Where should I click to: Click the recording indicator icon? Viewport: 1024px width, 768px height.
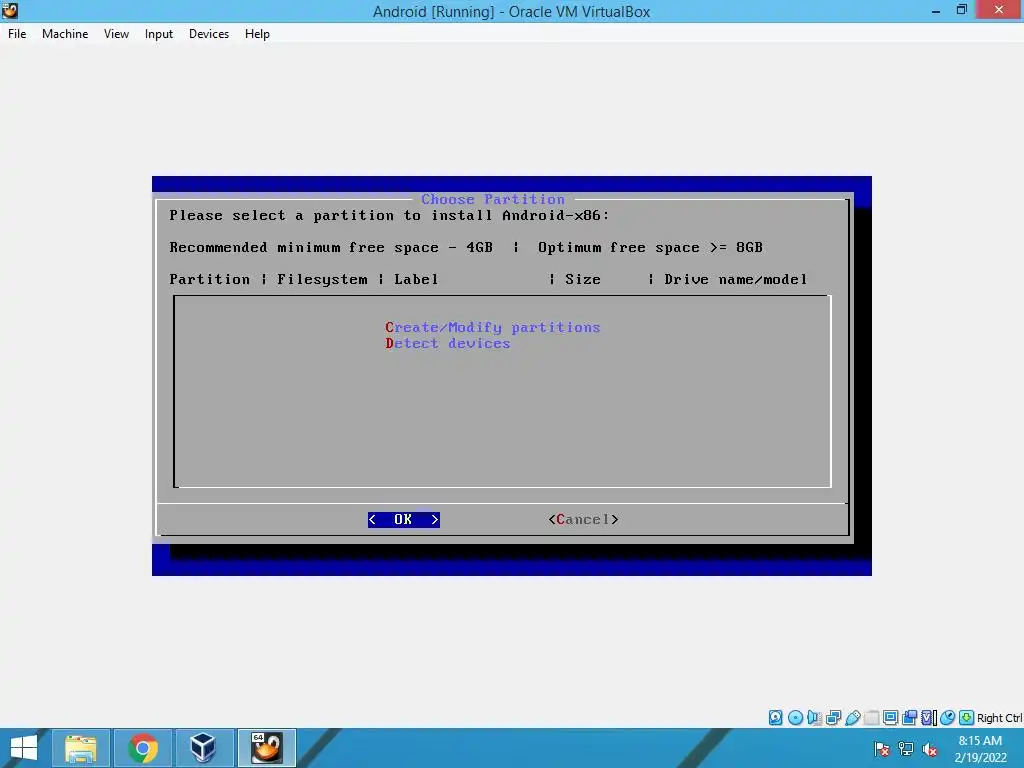909,718
